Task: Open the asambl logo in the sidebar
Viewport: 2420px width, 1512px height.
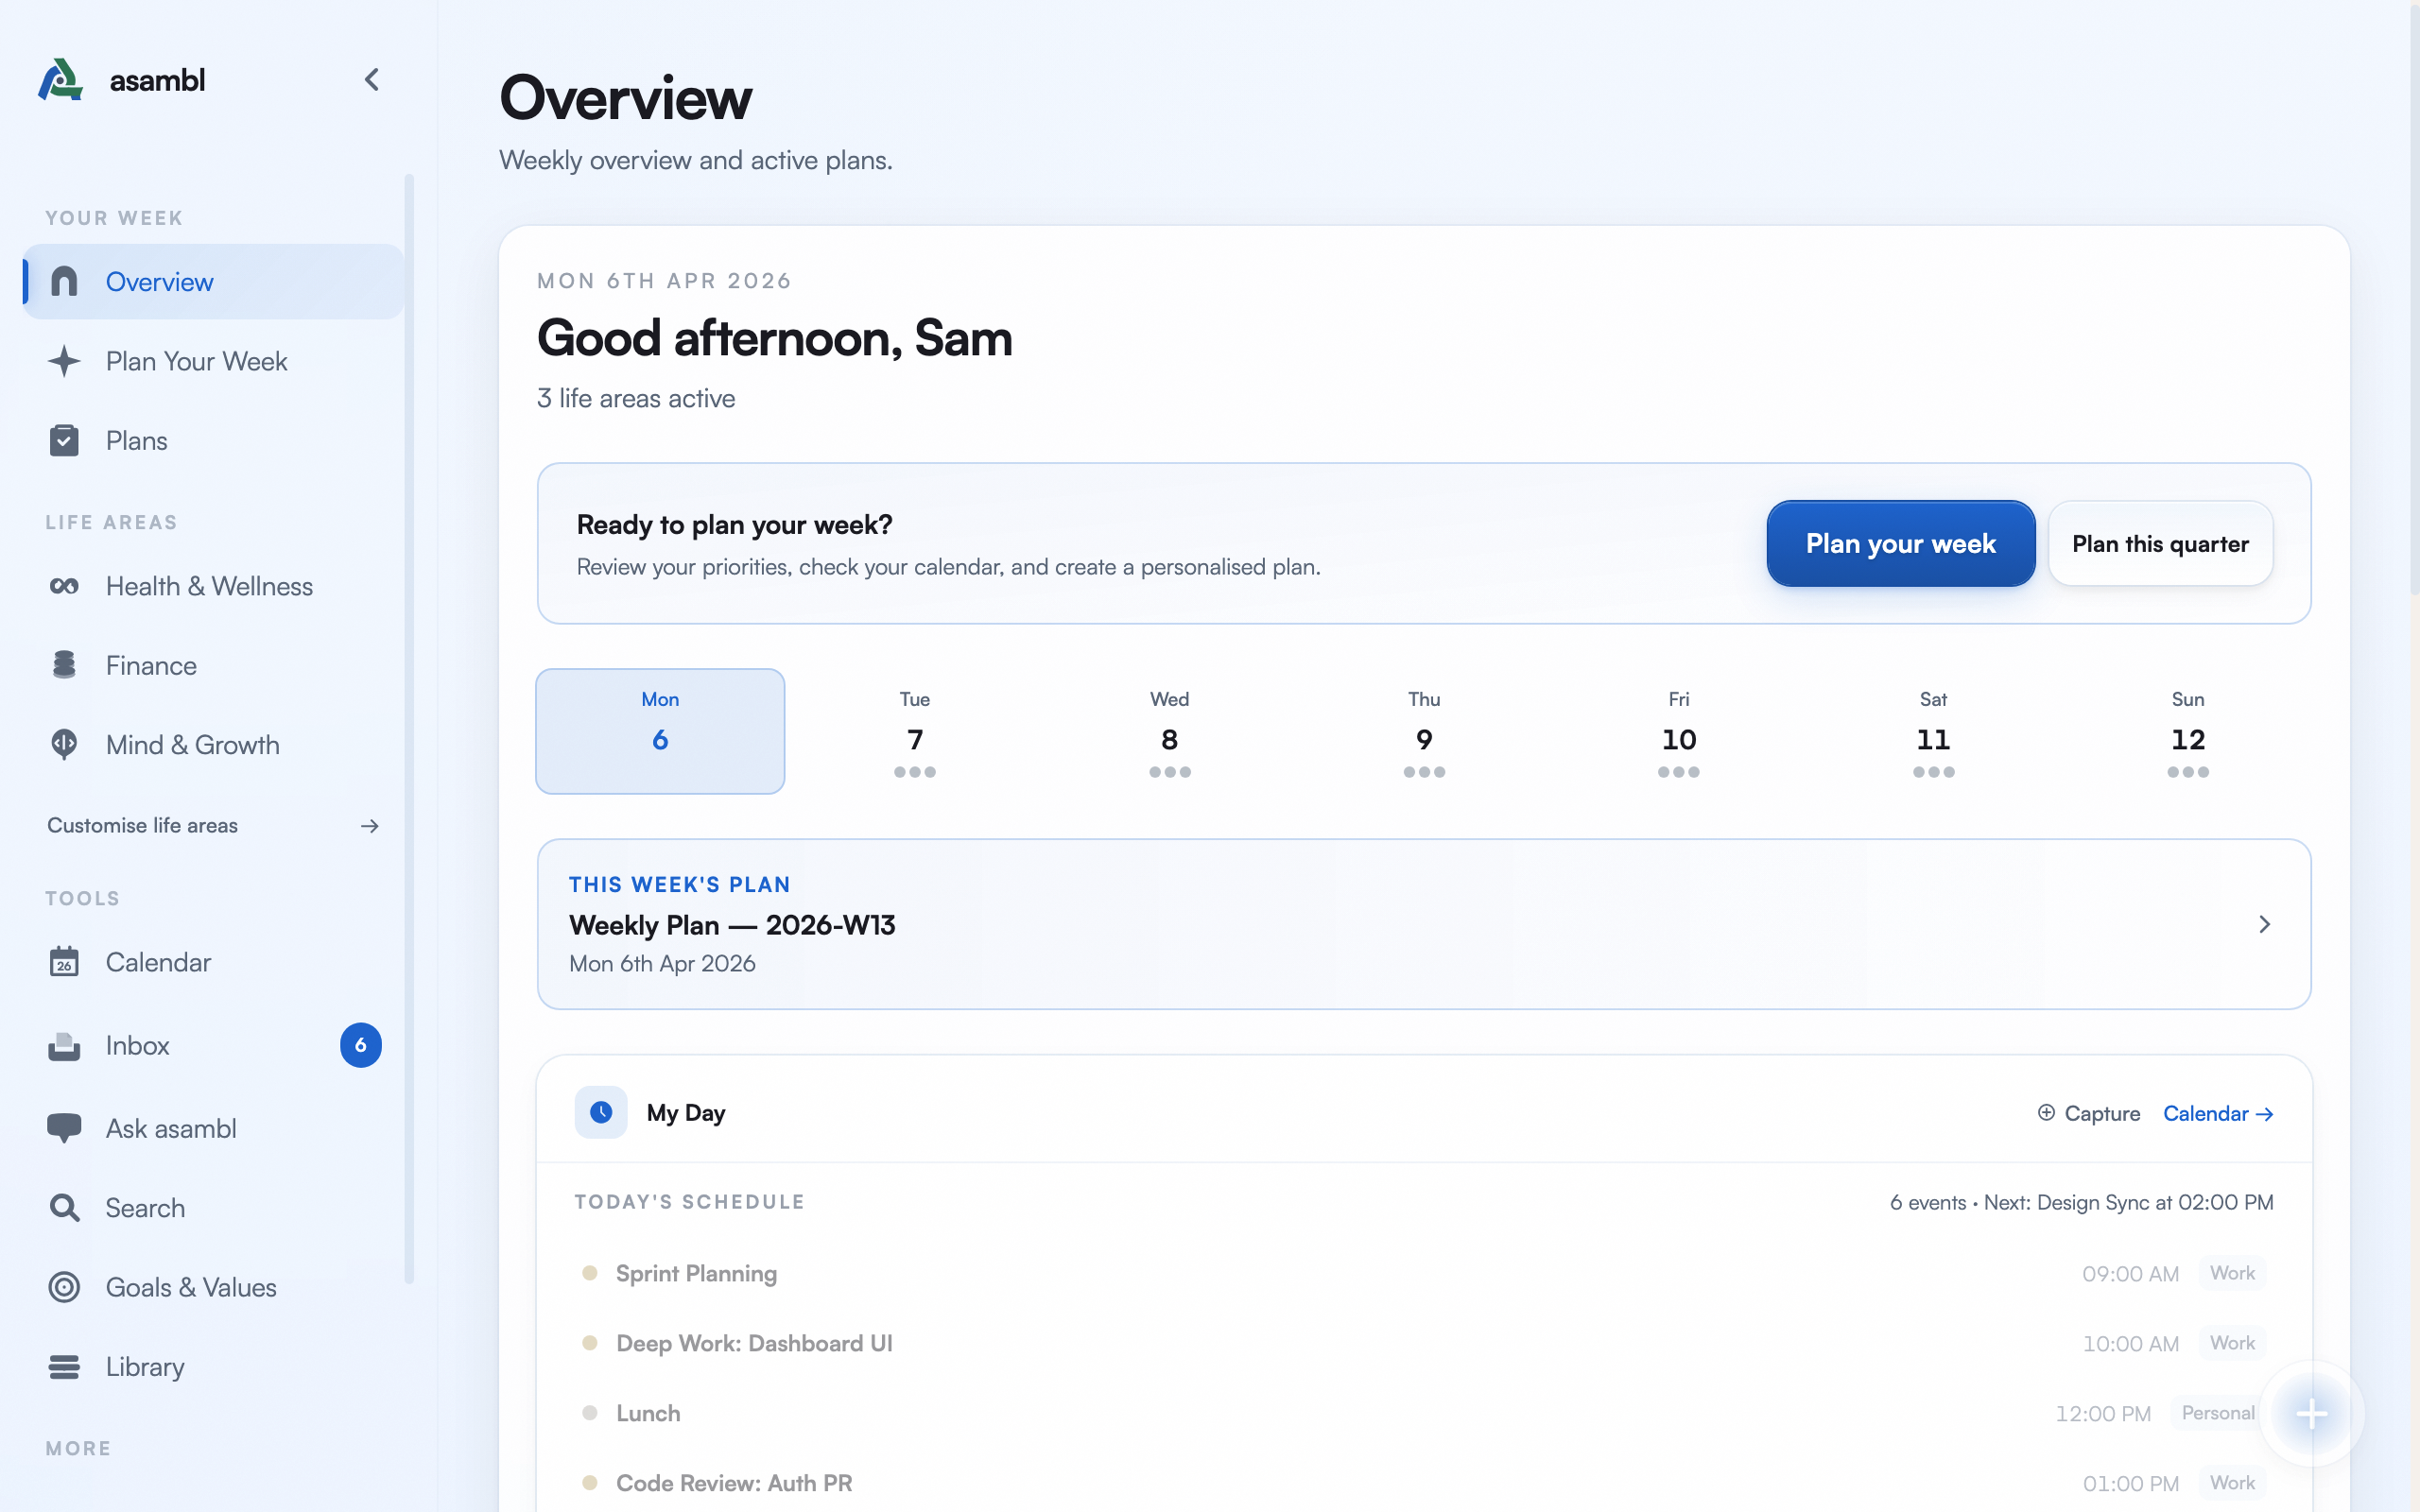Action: pos(60,79)
